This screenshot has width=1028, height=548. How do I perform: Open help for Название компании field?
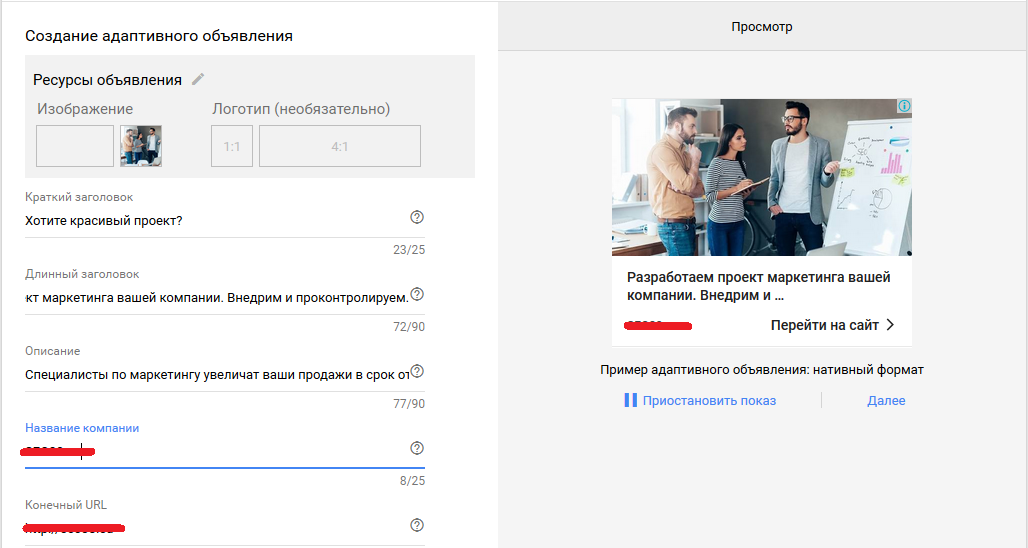pyautogui.click(x=417, y=448)
